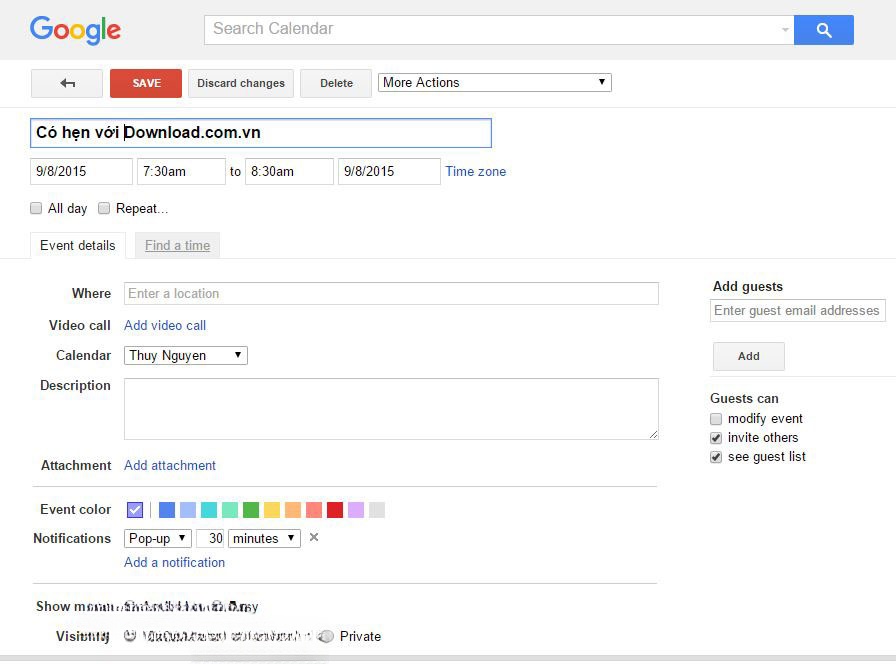
Task: Enable the All day checkbox
Action: [x=36, y=208]
